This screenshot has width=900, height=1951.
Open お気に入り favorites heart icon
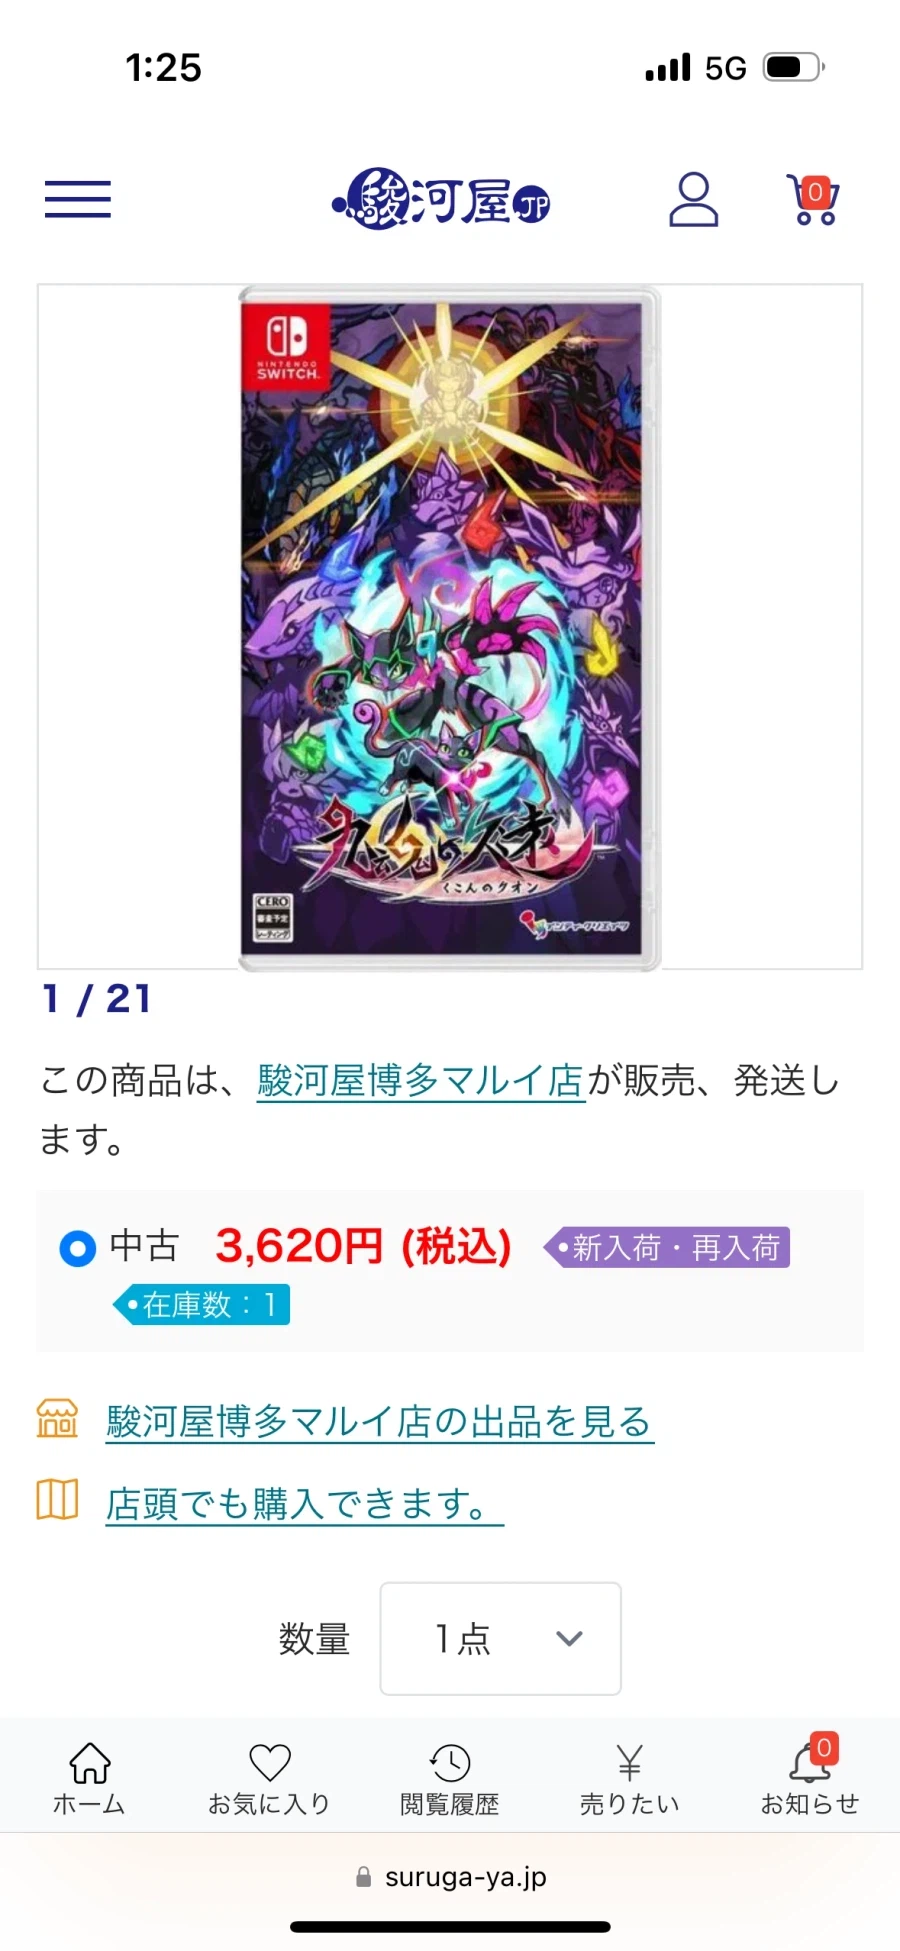tap(269, 1779)
